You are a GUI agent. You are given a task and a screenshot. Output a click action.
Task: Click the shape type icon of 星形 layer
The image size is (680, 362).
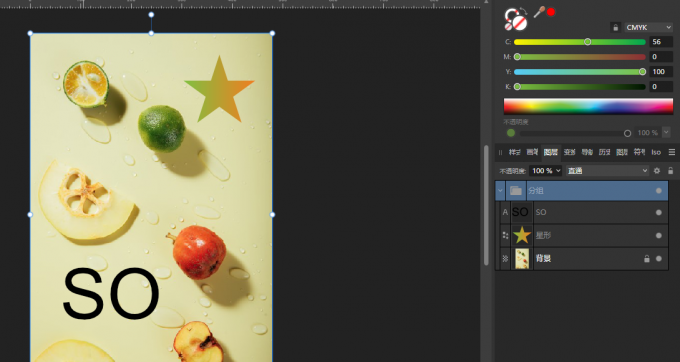tap(505, 235)
